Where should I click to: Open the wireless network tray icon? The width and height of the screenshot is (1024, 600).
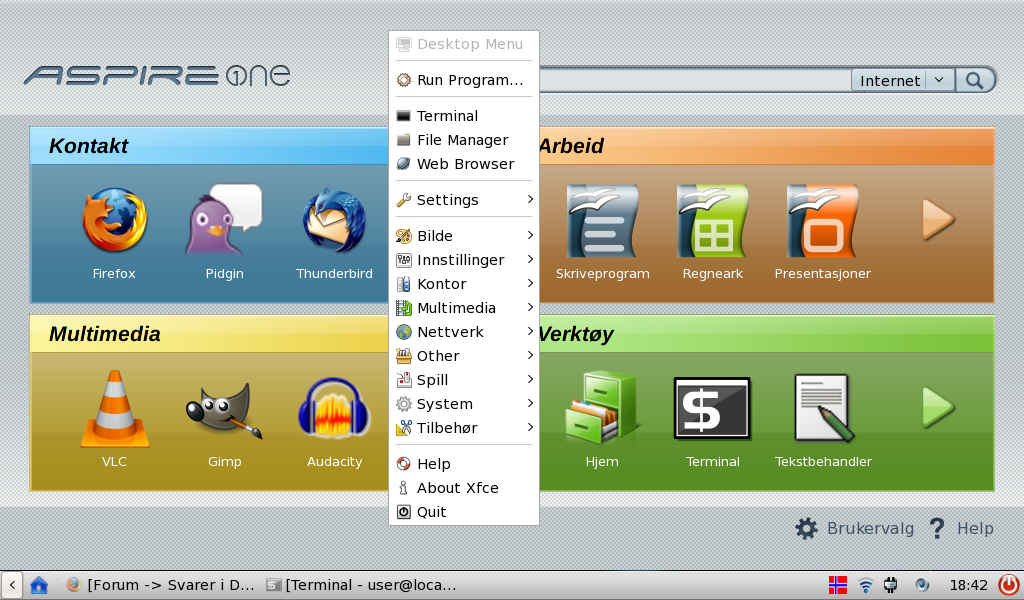pos(865,585)
